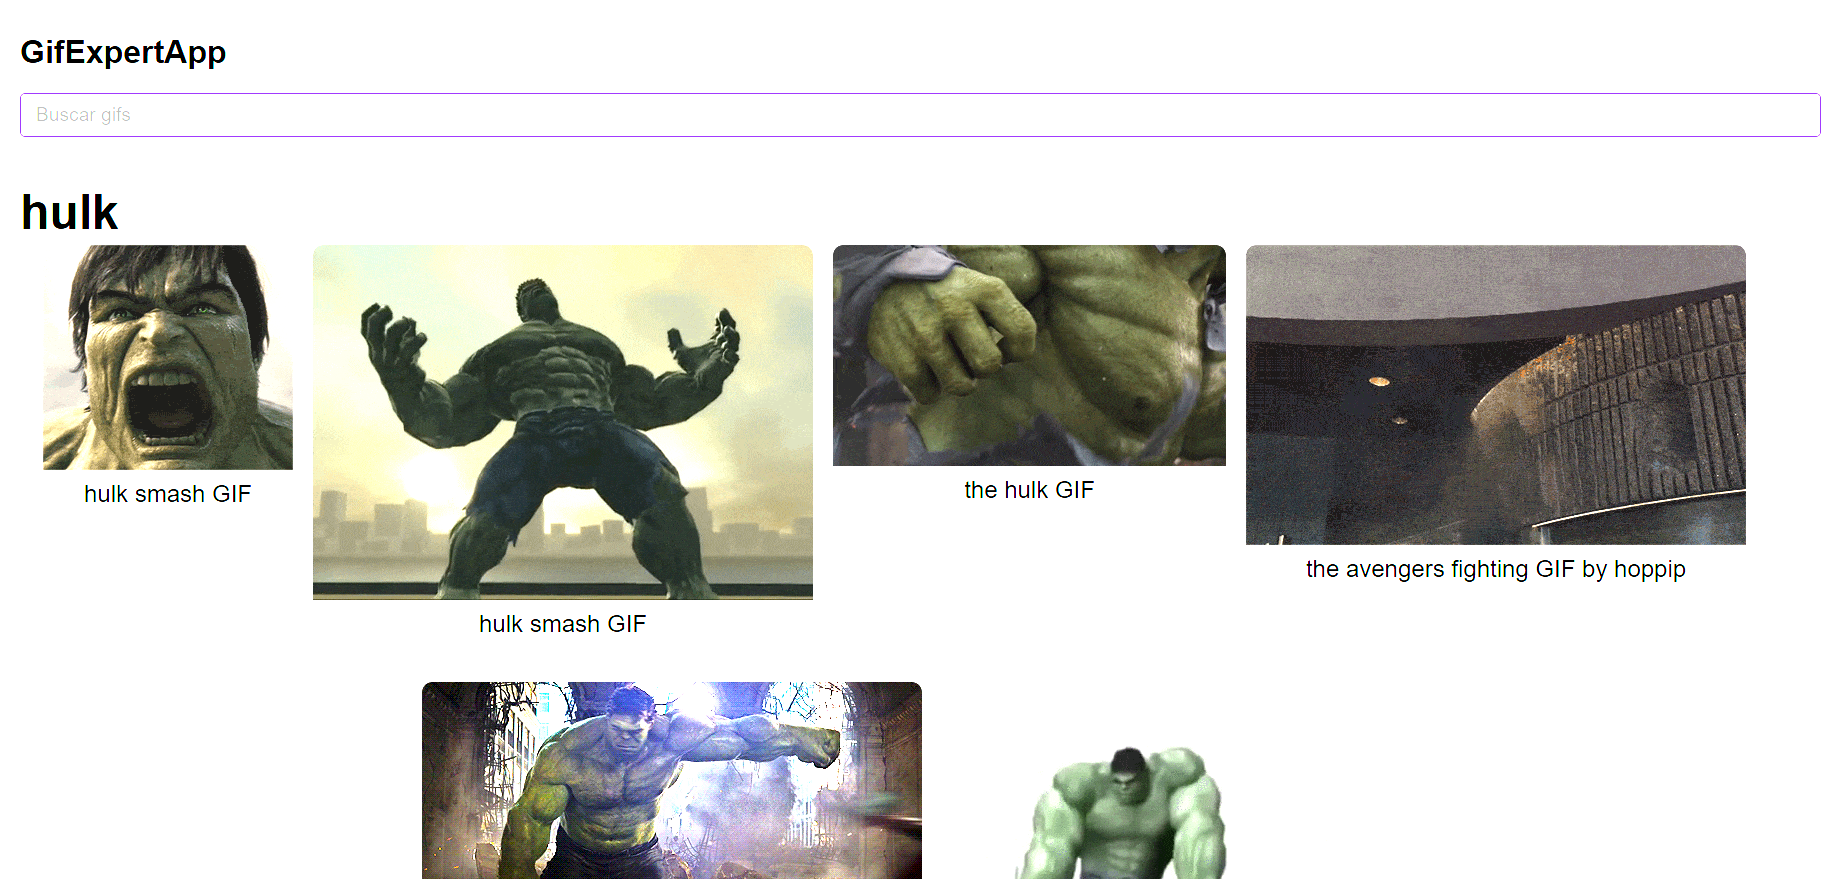This screenshot has height=879, width=1833.
Task: Click the "the hulk GIF" caption
Action: click(x=1029, y=490)
